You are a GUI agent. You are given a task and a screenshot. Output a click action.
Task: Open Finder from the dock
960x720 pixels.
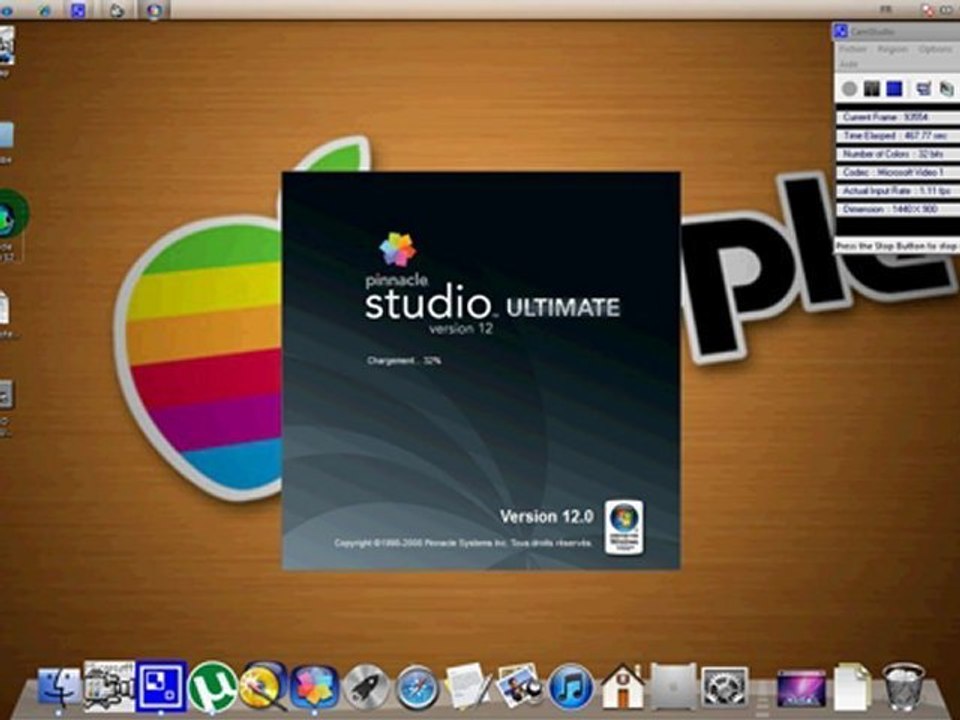(x=59, y=686)
